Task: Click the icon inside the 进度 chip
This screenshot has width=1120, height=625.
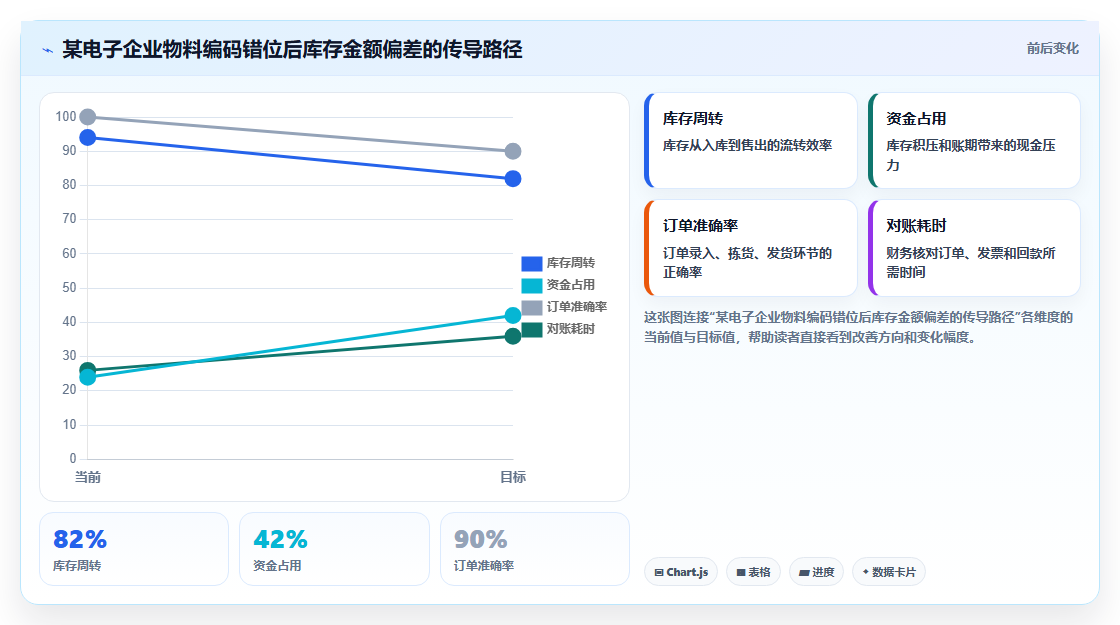Action: [x=804, y=573]
